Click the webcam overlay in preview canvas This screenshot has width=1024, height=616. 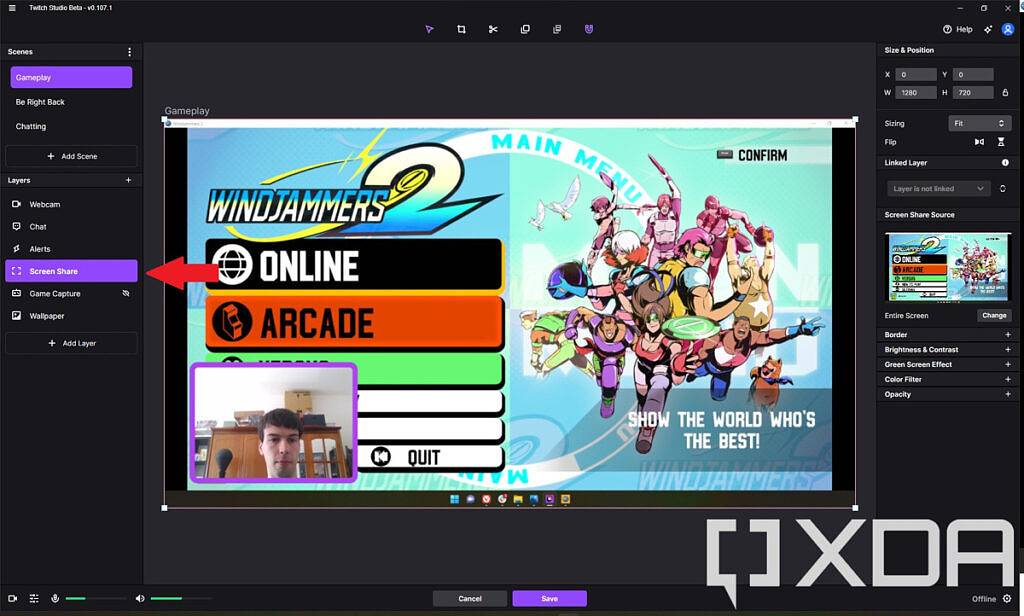coord(274,423)
